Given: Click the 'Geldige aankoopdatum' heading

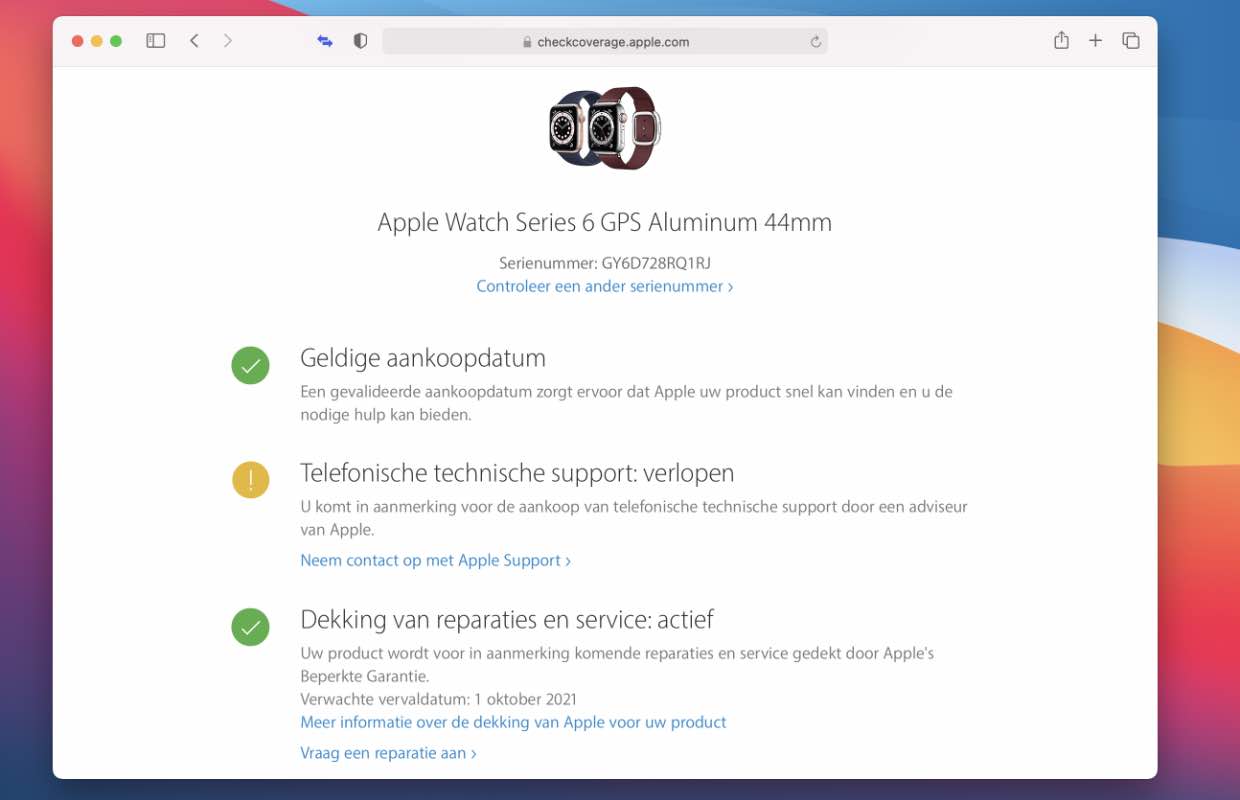Looking at the screenshot, I should coord(423,358).
